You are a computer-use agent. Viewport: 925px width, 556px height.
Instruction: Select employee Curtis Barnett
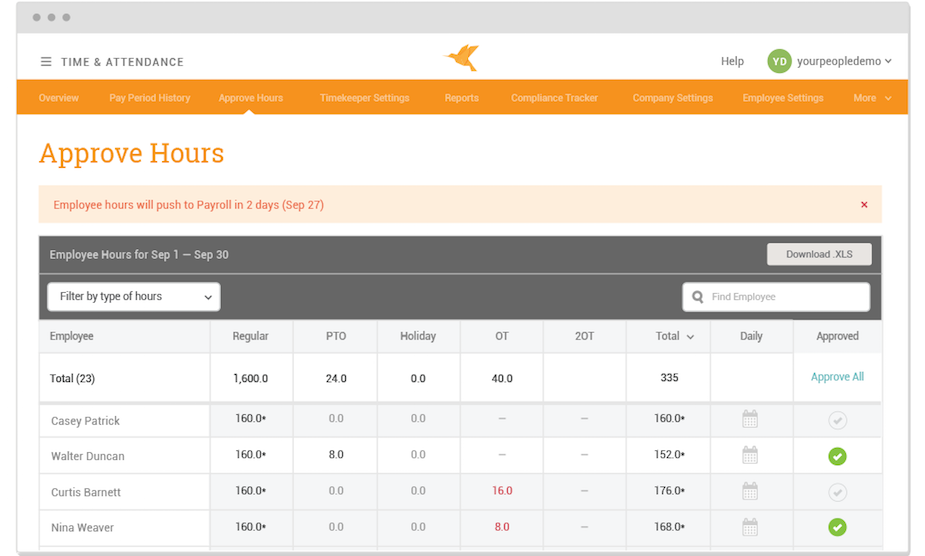86,492
